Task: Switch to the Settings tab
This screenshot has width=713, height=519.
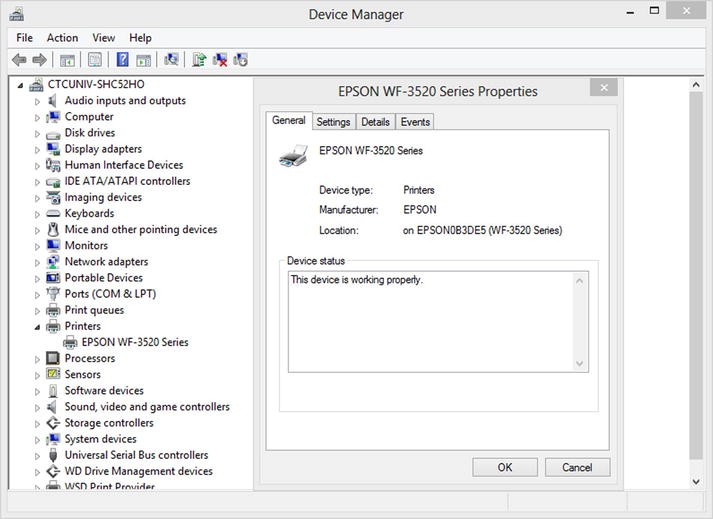Action: click(333, 122)
